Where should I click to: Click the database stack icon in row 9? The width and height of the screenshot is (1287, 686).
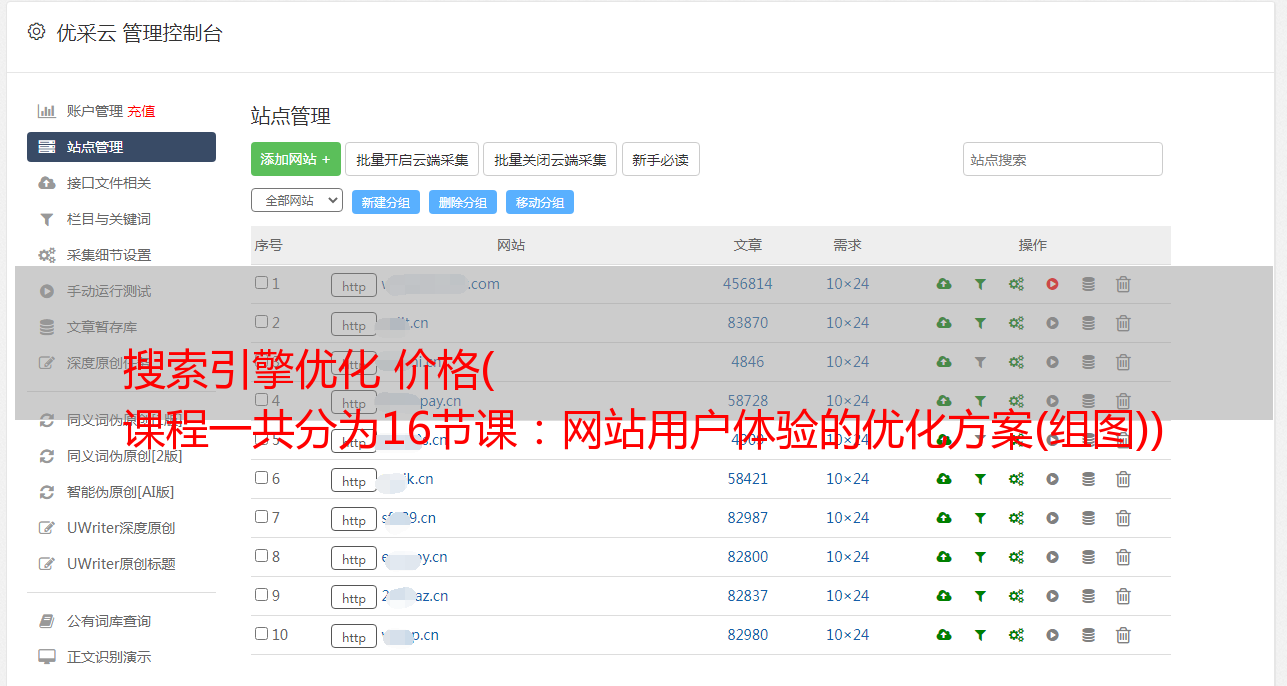click(x=1088, y=596)
